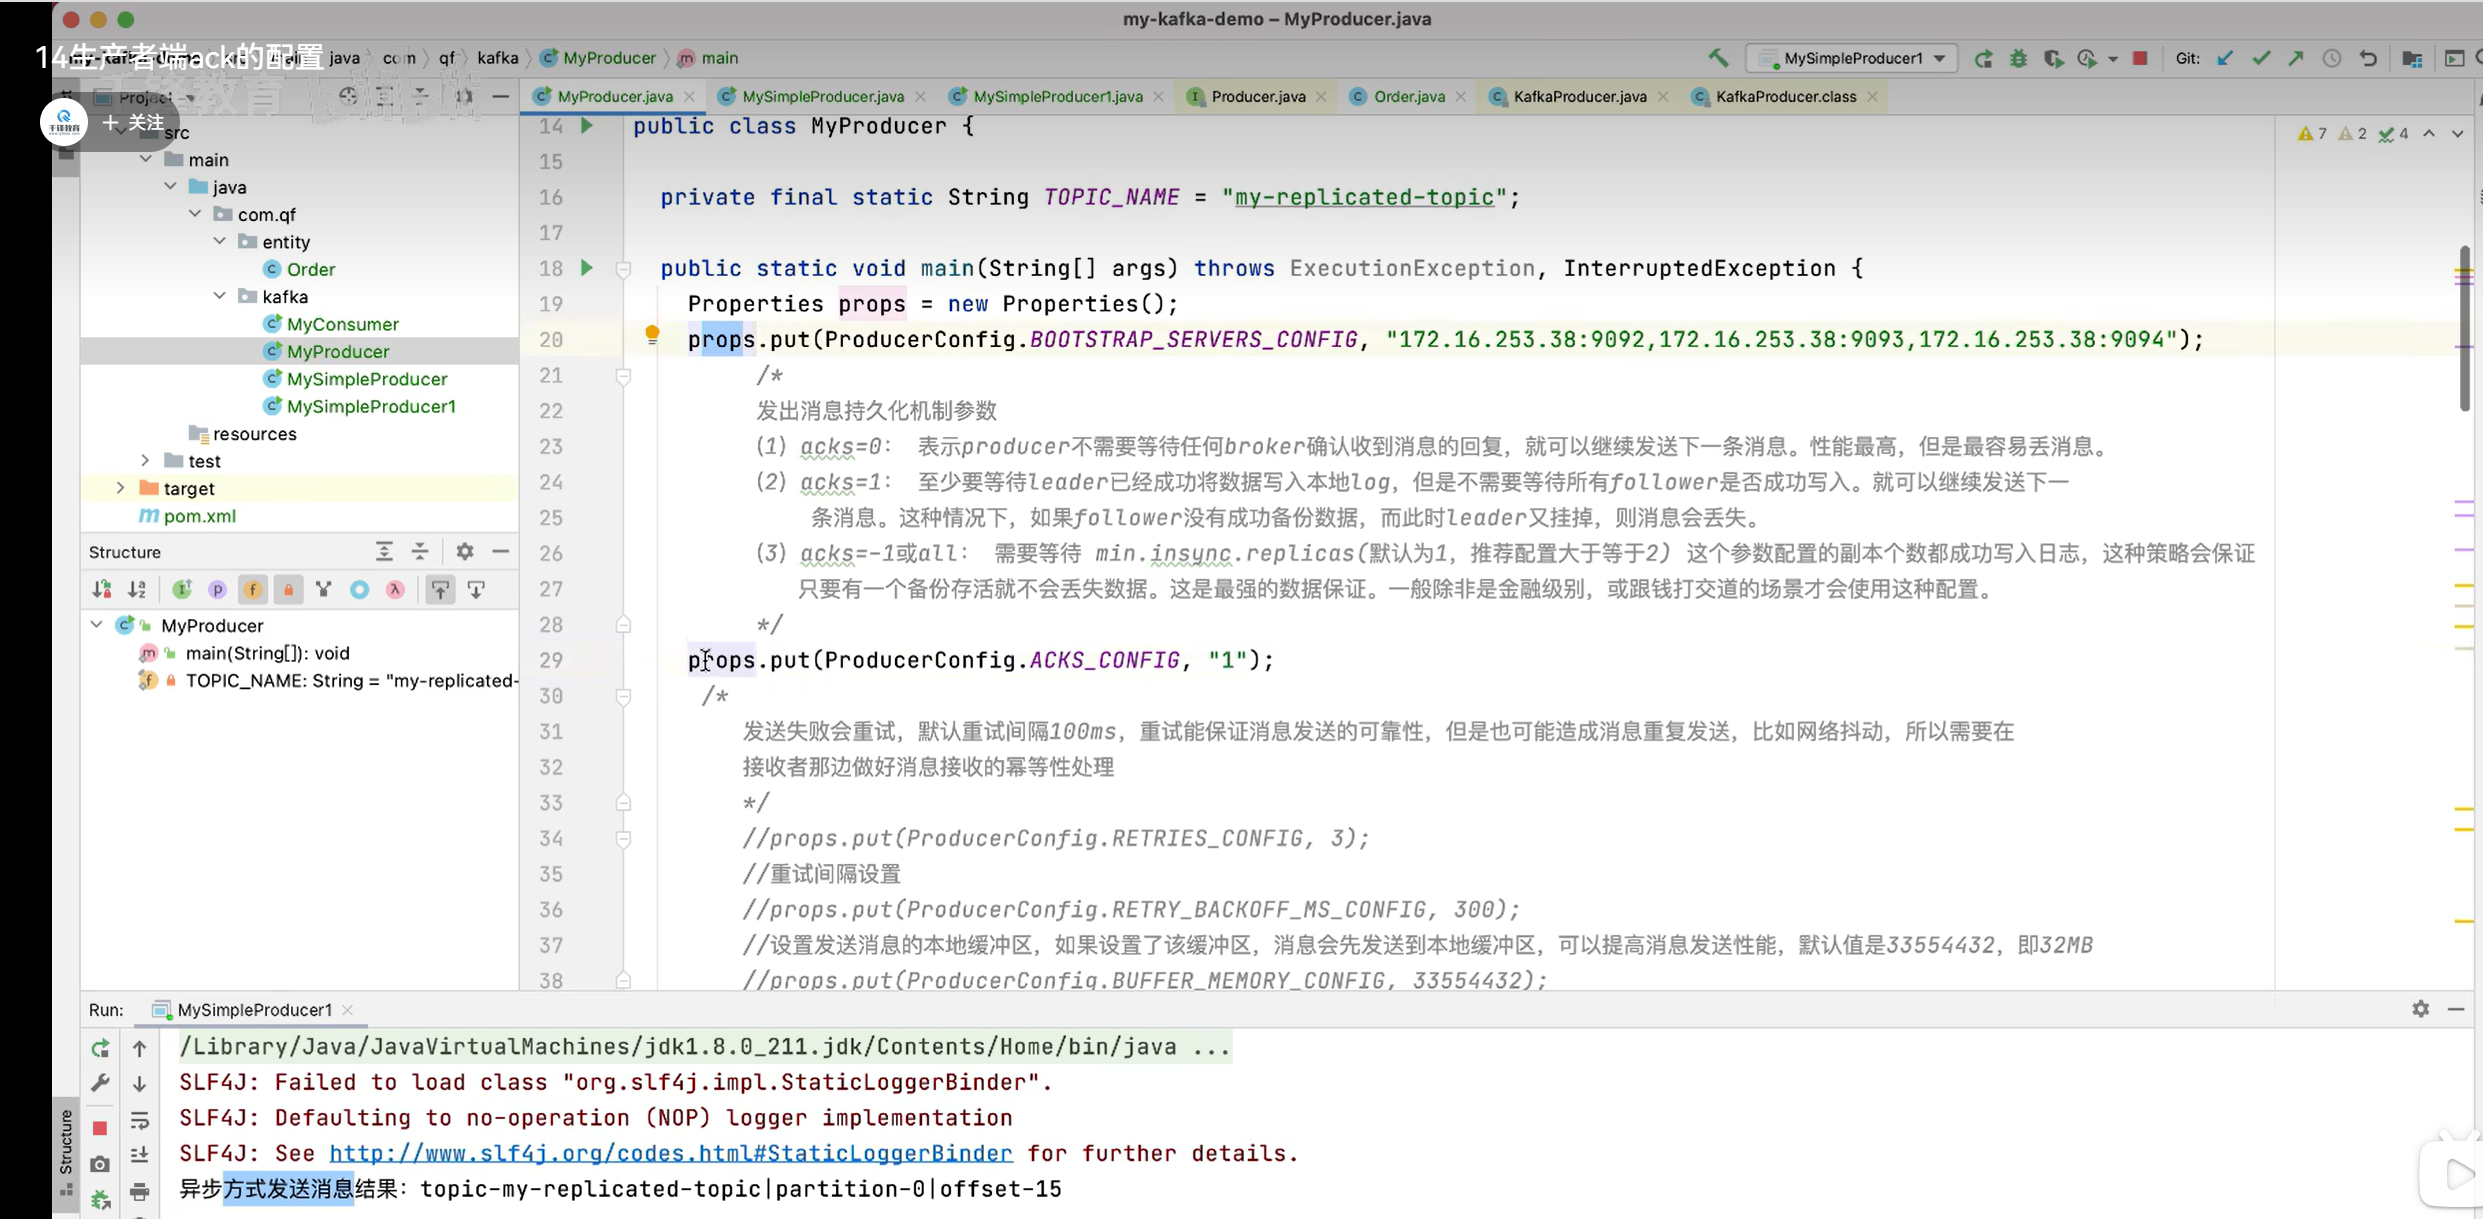Click the Sort Alphabetically structure icon
Viewport: 2483px width, 1219px height.
click(x=137, y=590)
